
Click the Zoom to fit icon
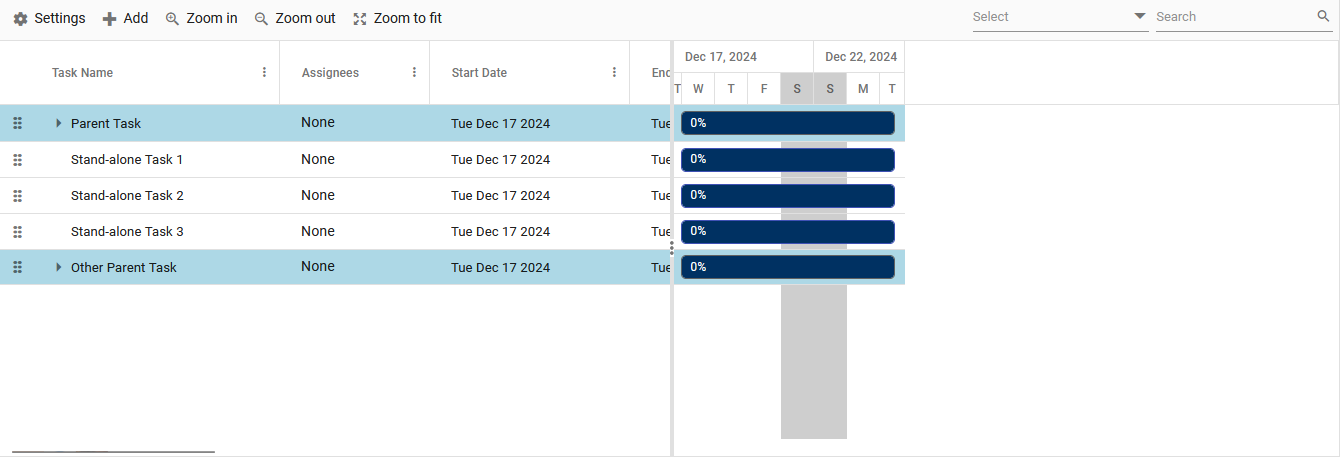[360, 19]
